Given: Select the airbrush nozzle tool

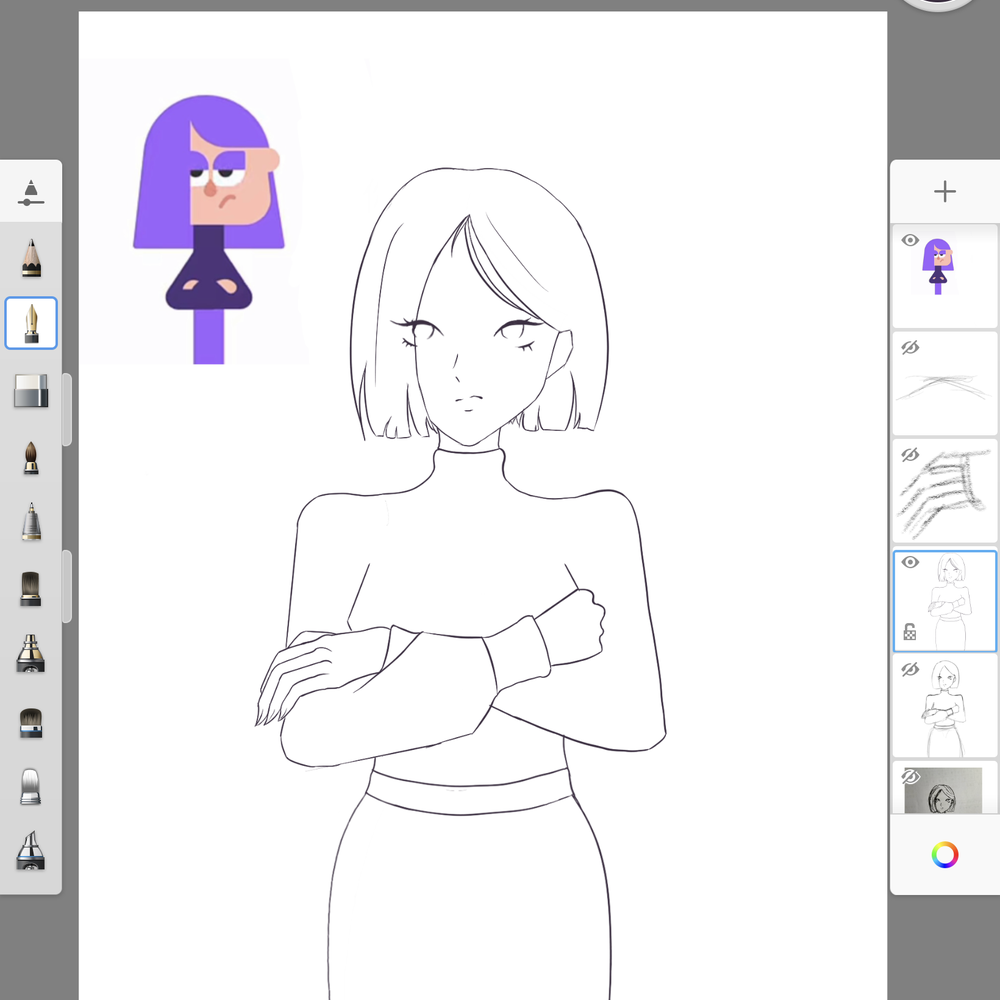Looking at the screenshot, I should (31, 654).
